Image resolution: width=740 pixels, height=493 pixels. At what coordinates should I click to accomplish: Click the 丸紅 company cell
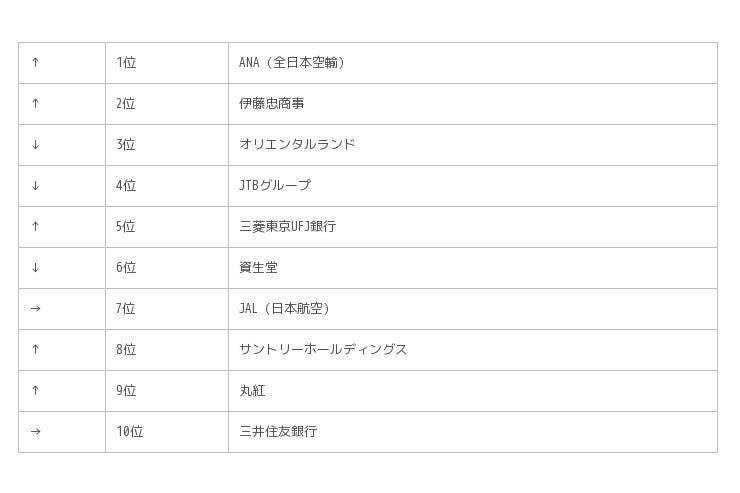[252, 391]
